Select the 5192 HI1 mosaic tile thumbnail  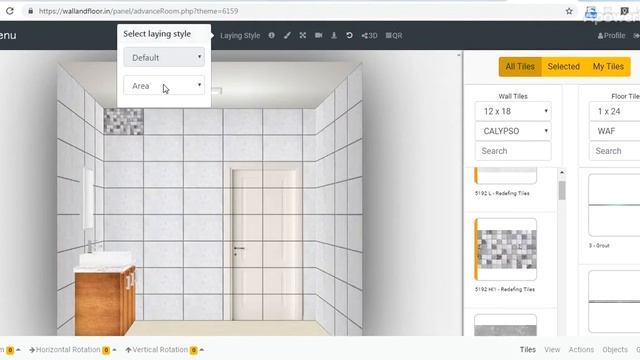coord(506,249)
